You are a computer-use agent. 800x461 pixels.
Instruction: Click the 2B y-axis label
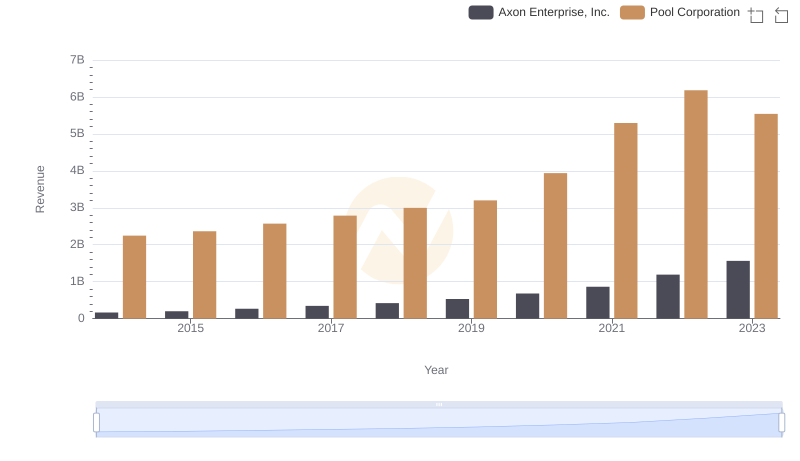[x=77, y=244]
